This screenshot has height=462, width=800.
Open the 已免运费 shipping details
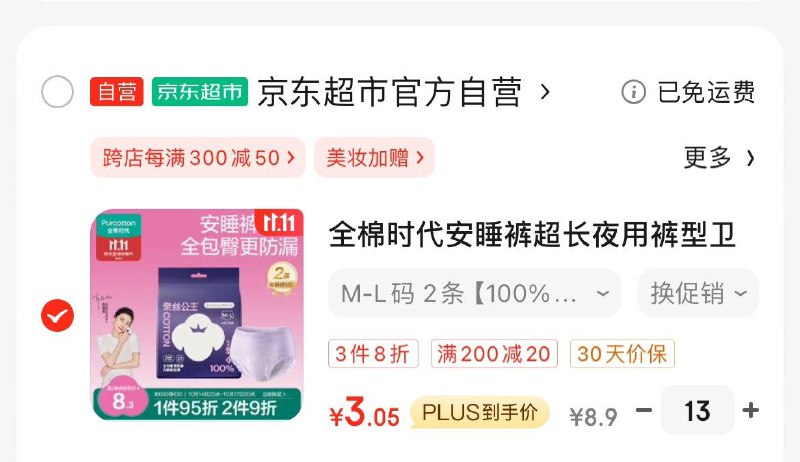(x=706, y=92)
